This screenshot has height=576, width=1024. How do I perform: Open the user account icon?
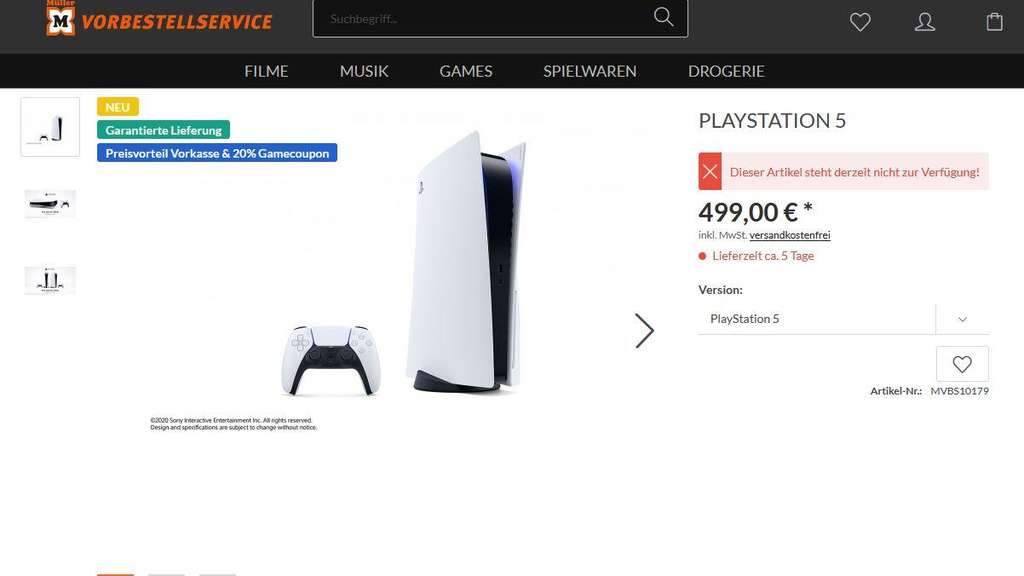point(925,22)
